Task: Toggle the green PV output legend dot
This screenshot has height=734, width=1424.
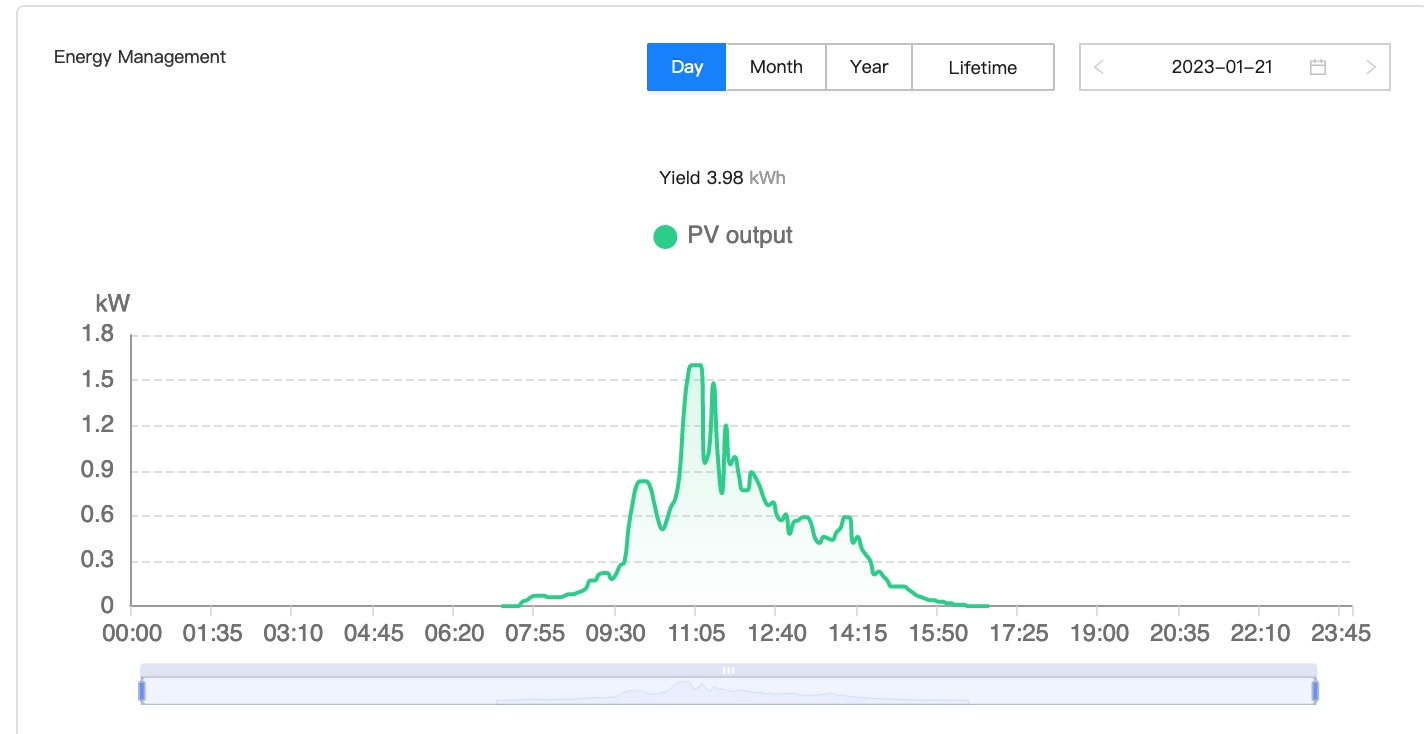Action: [x=665, y=237]
